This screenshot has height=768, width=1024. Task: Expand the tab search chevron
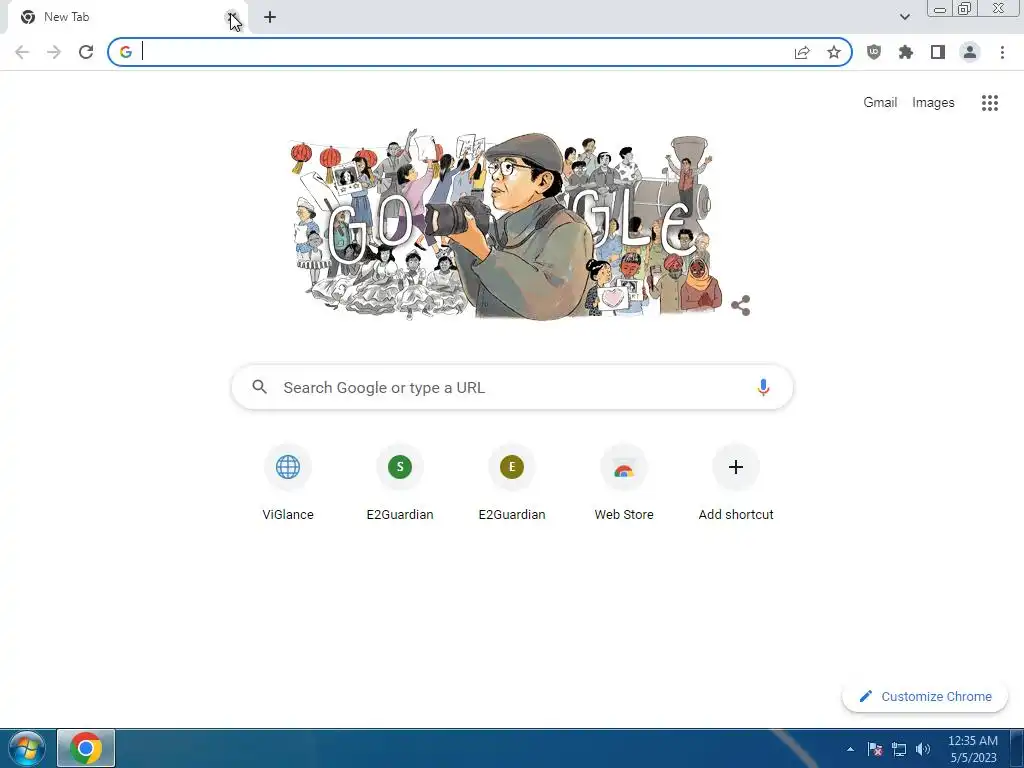(904, 17)
